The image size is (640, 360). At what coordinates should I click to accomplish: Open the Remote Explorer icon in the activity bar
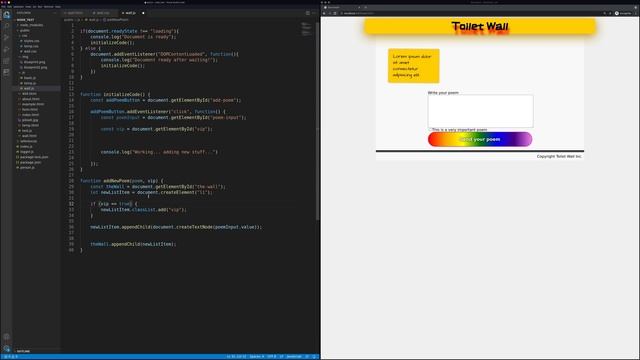click(7, 72)
